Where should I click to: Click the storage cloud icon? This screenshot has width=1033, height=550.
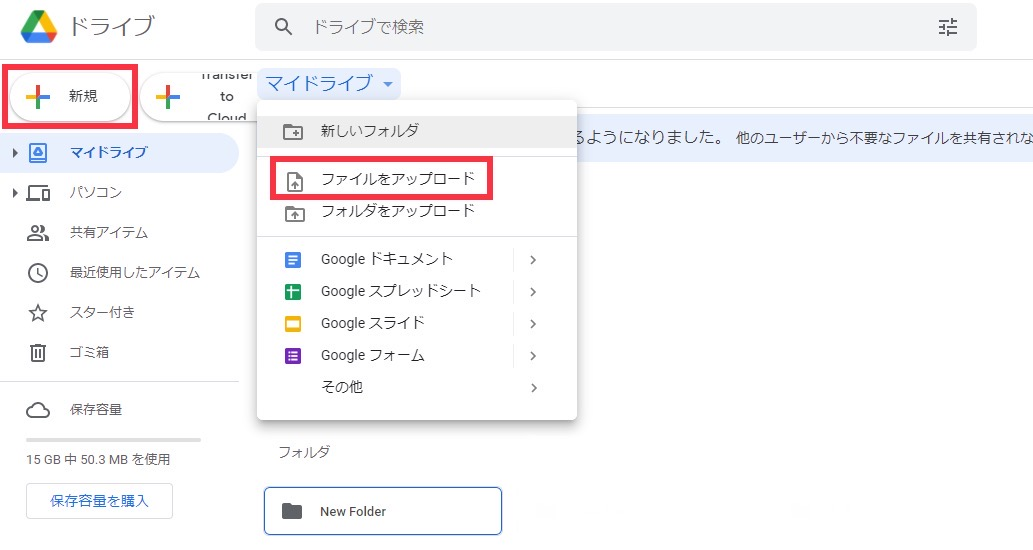(38, 410)
